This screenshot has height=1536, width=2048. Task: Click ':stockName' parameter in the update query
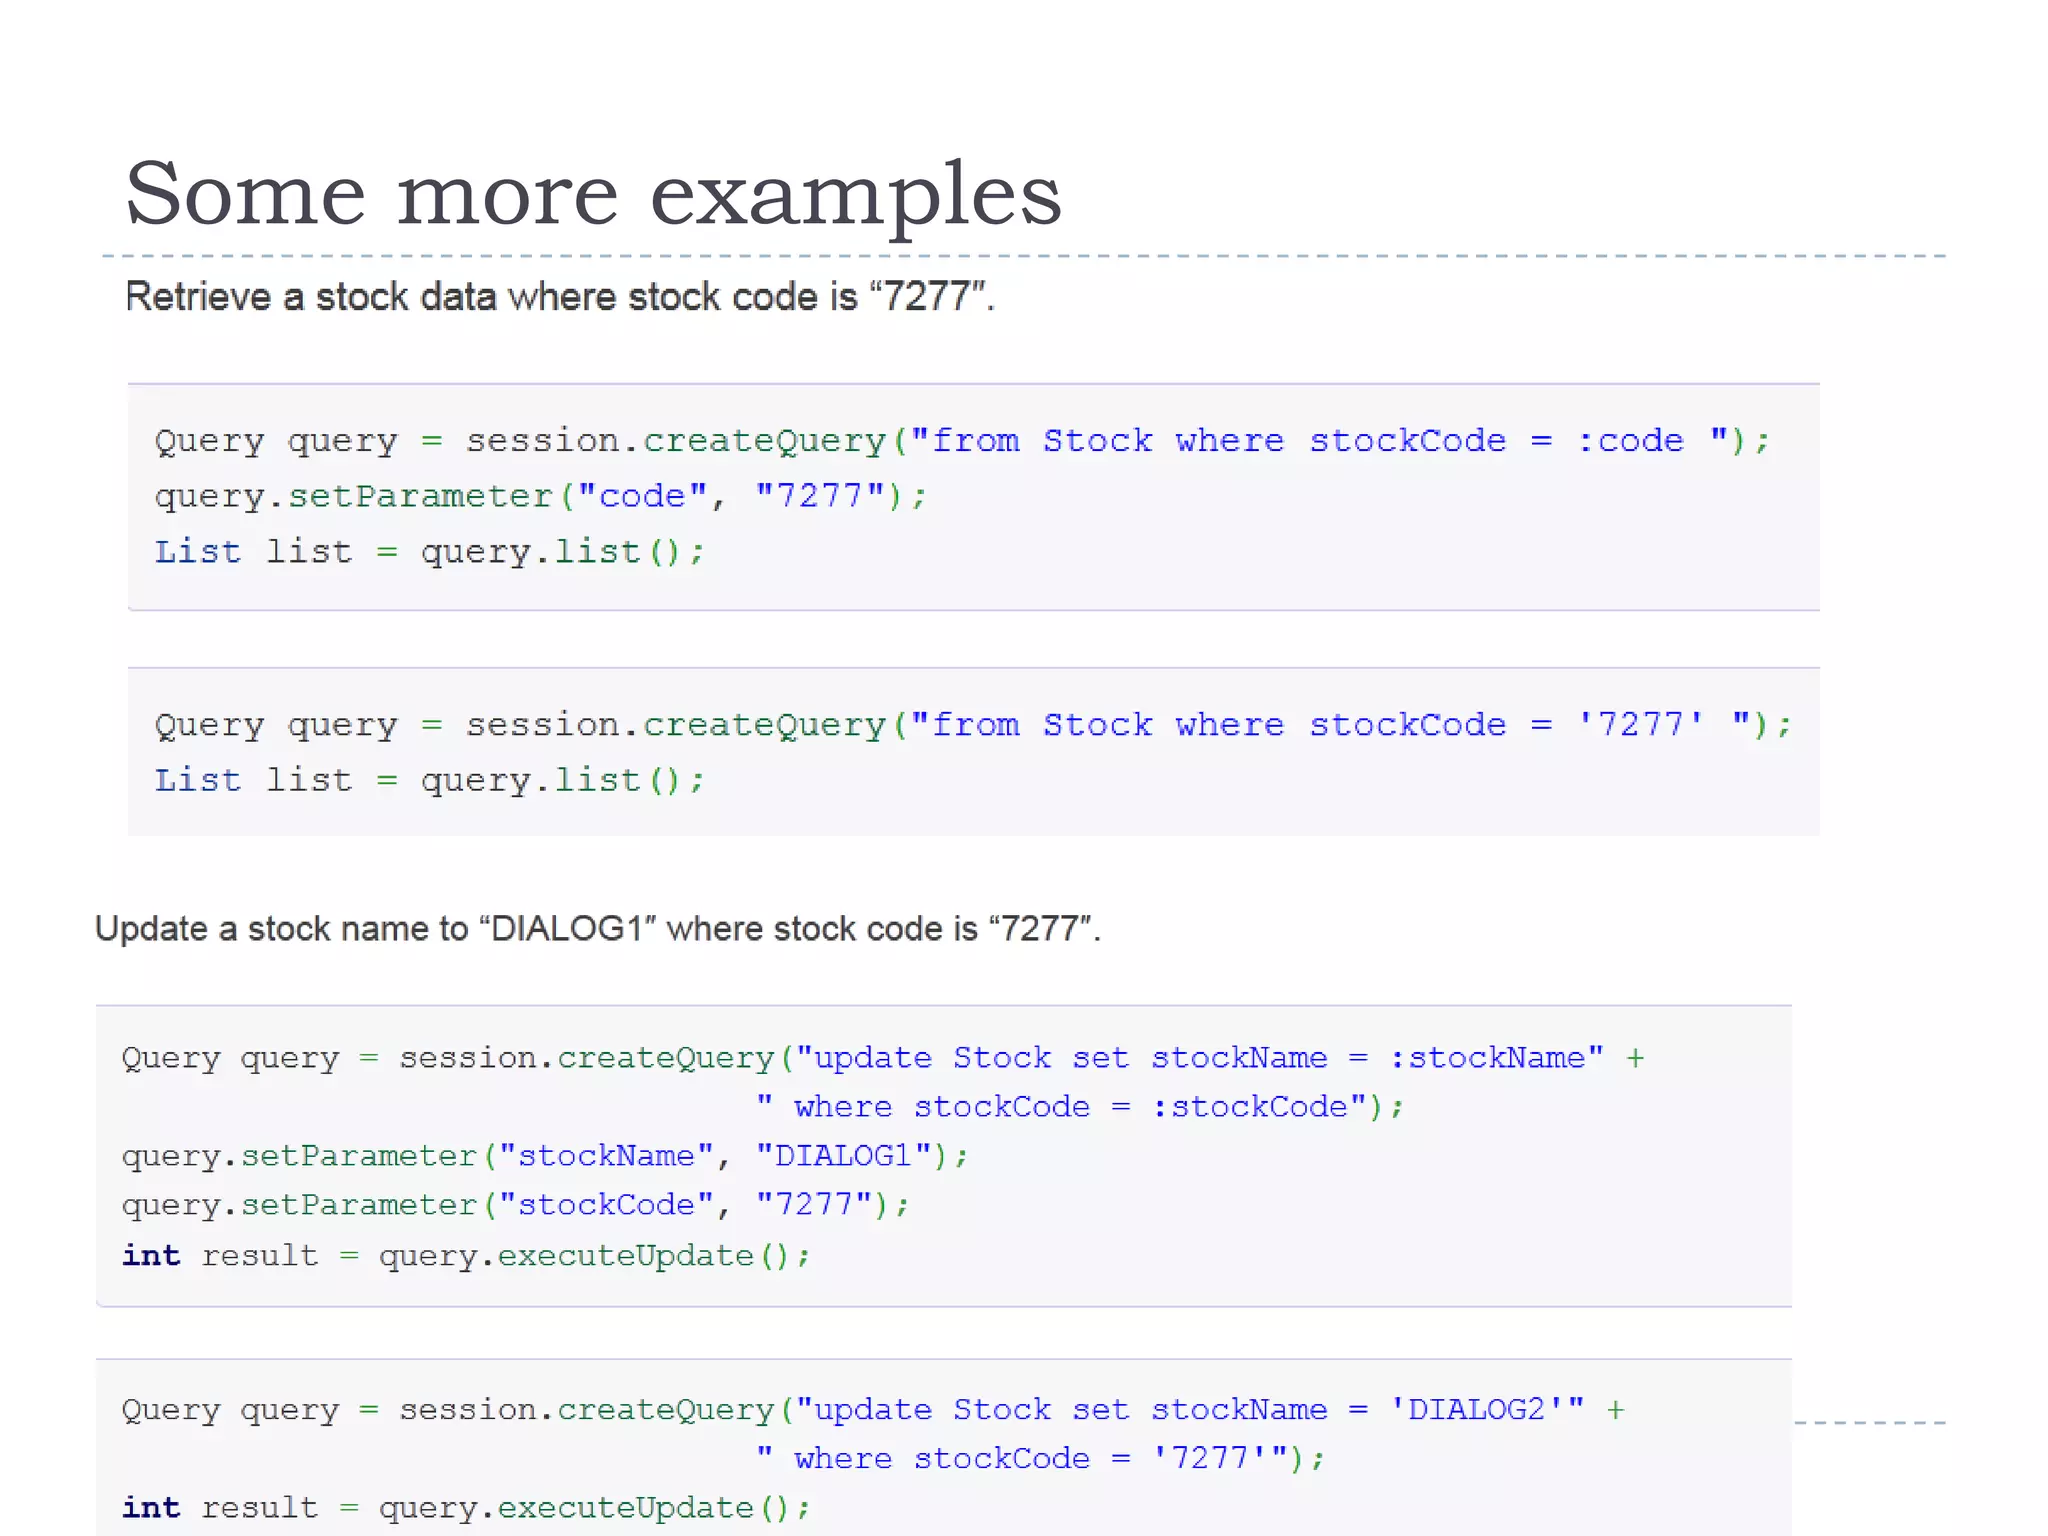point(1488,1058)
